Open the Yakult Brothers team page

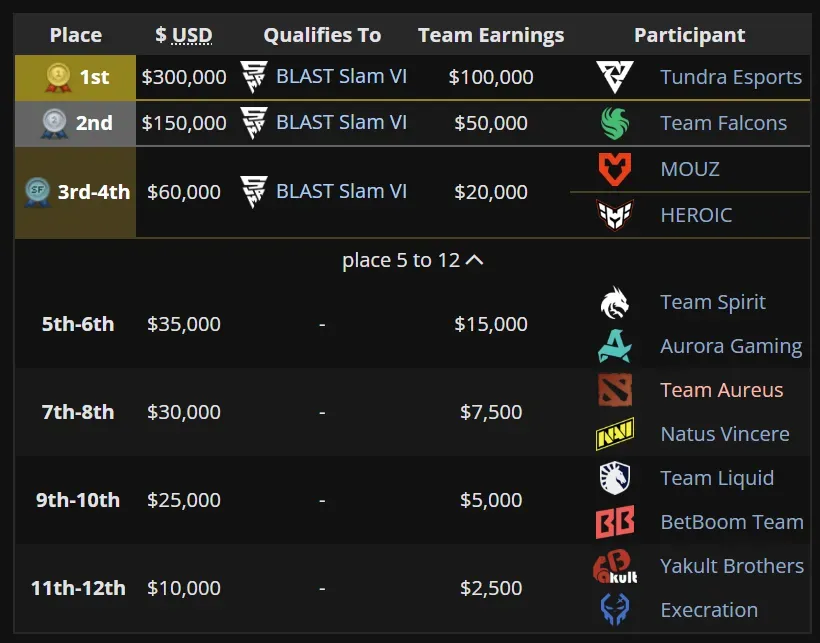pos(731,566)
